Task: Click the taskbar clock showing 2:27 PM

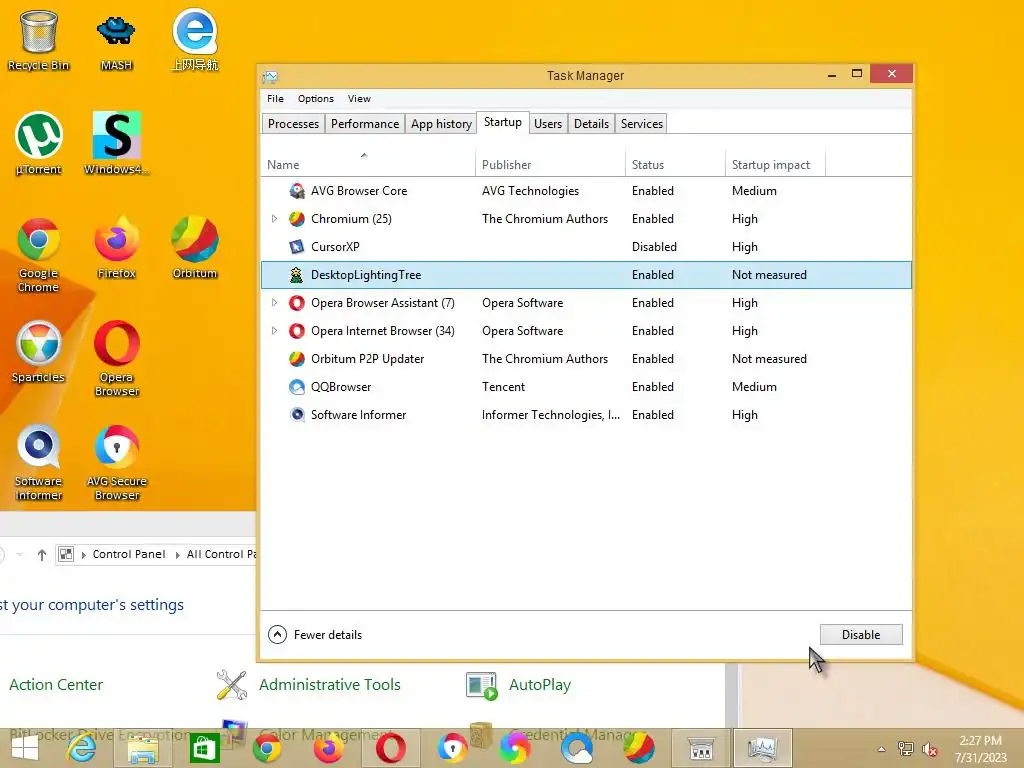Action: tap(980, 749)
